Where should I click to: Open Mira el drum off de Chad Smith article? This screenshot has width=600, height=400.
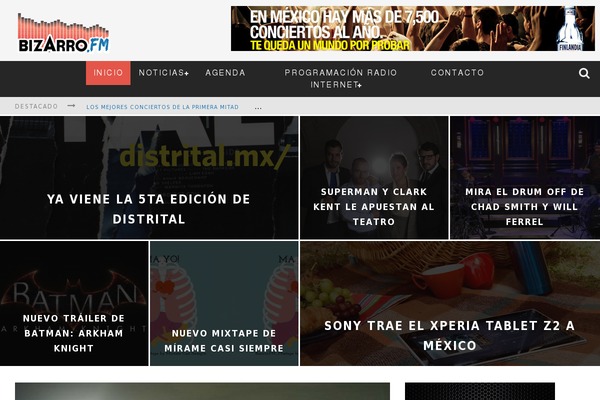525,178
